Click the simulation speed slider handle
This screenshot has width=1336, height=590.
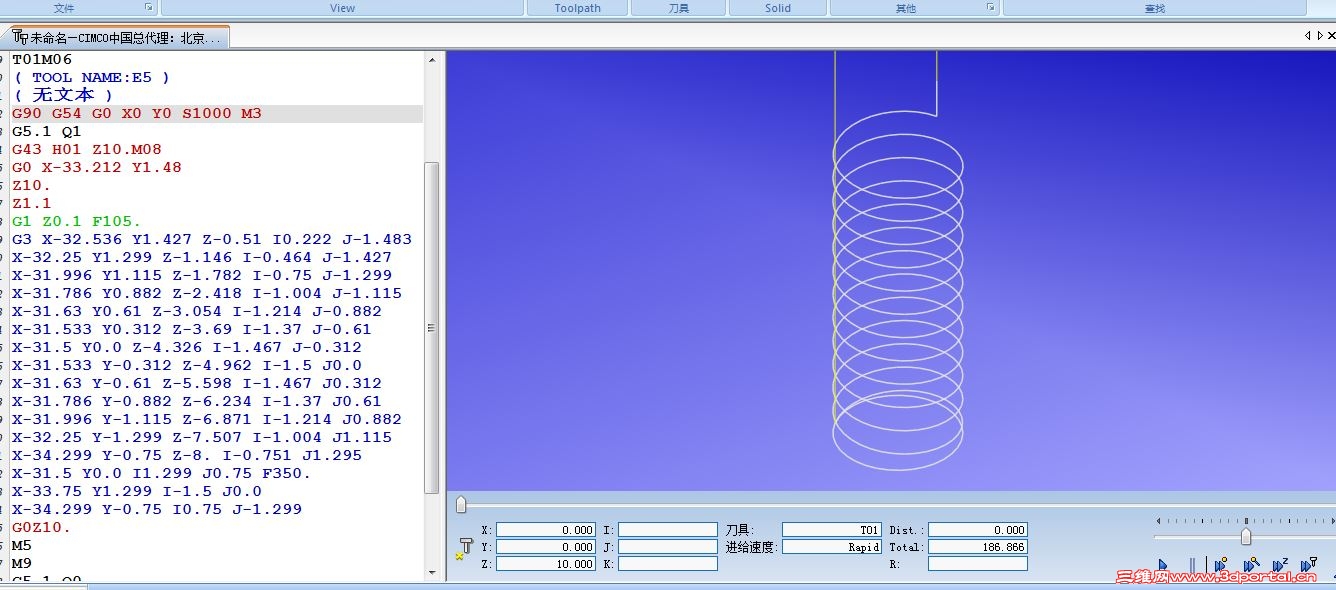pos(1246,536)
